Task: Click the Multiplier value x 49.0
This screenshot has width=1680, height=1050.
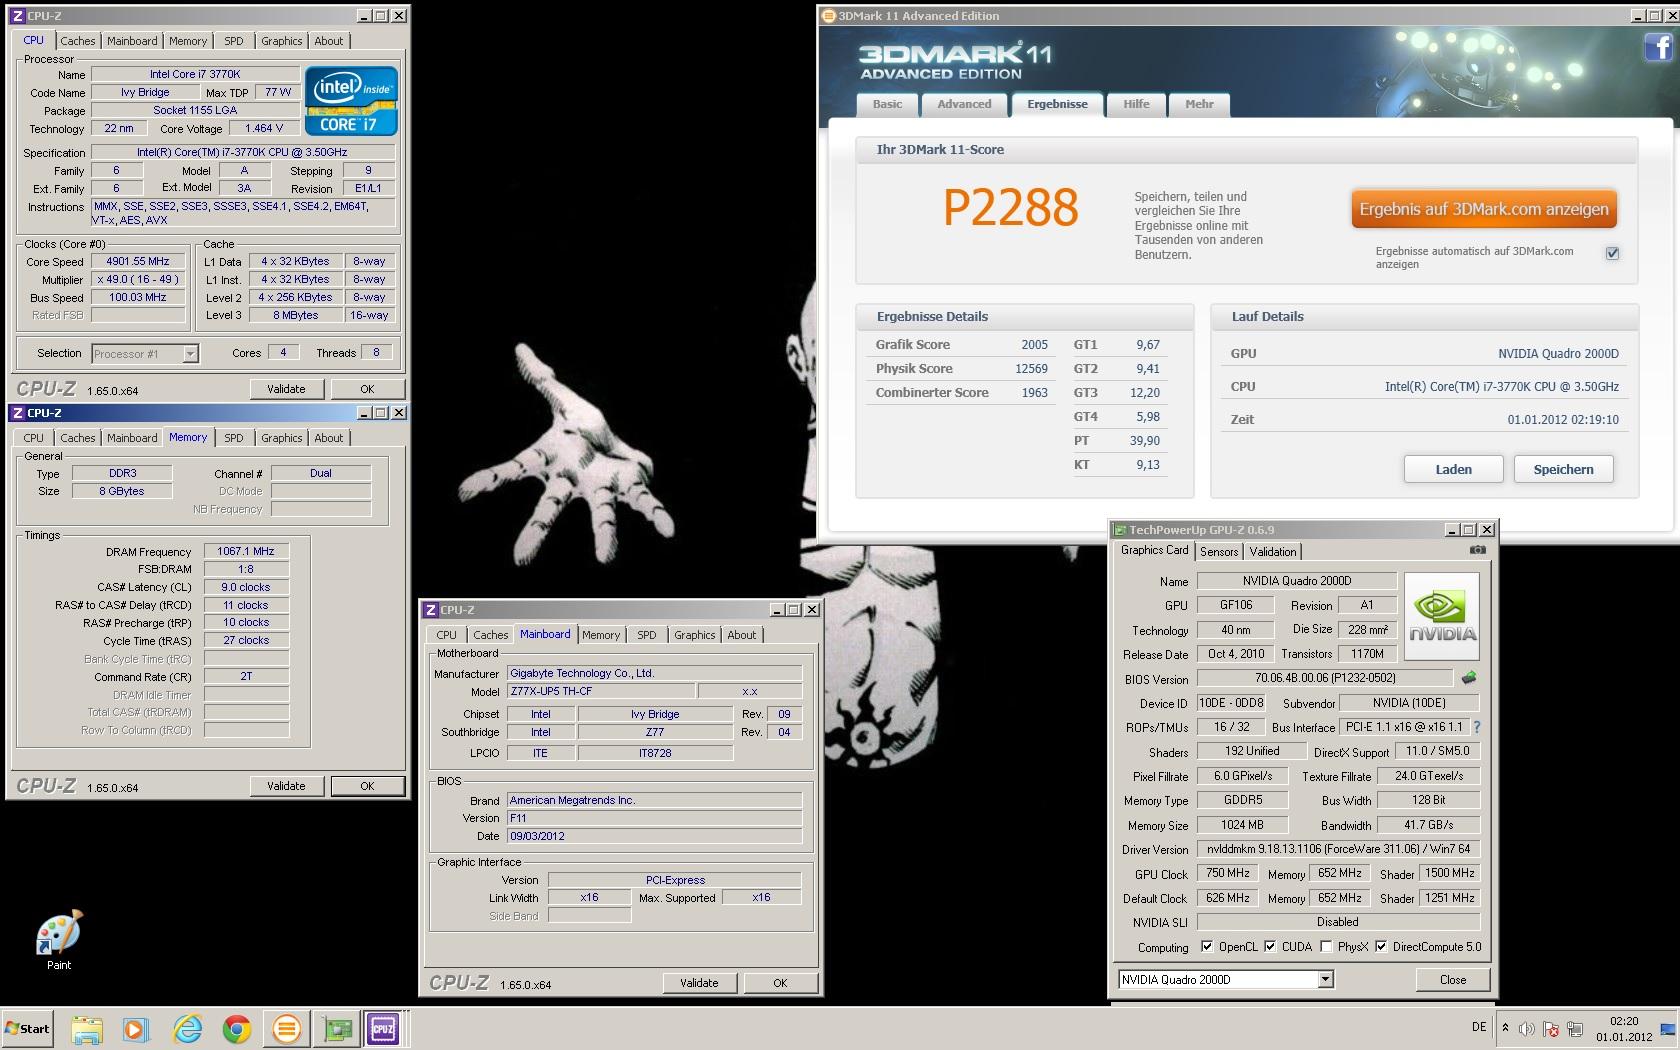Action: (138, 280)
